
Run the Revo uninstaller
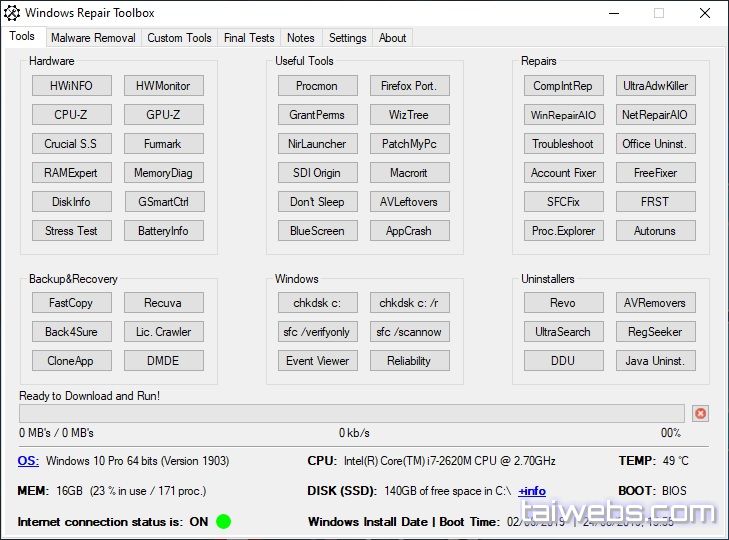563,303
